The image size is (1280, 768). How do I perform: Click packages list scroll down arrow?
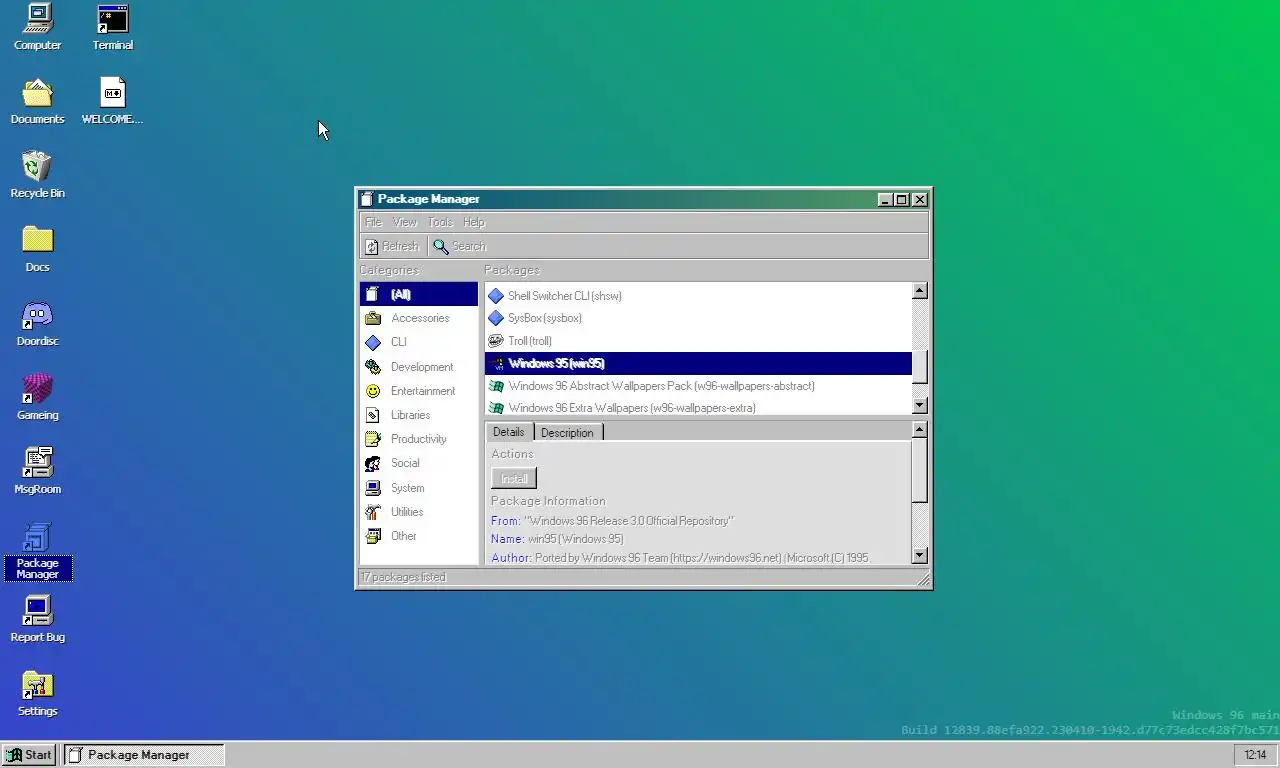click(x=920, y=405)
